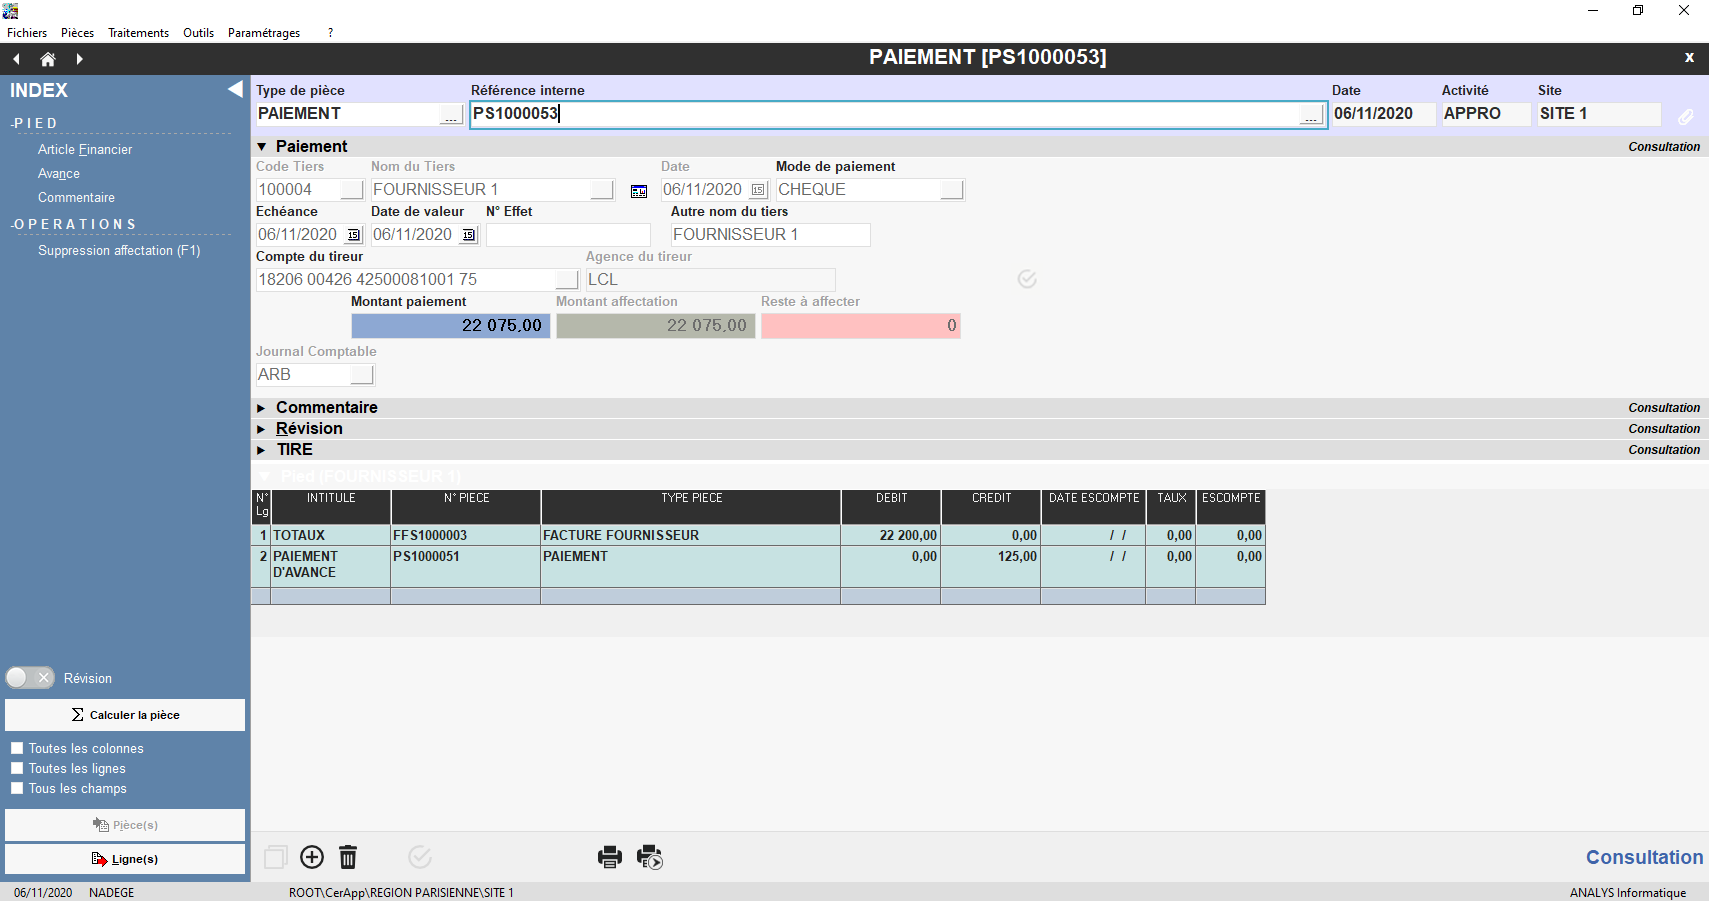Collapse the INDEX sidebar panel arrow
This screenshot has height=901, width=1709.
pos(235,89)
